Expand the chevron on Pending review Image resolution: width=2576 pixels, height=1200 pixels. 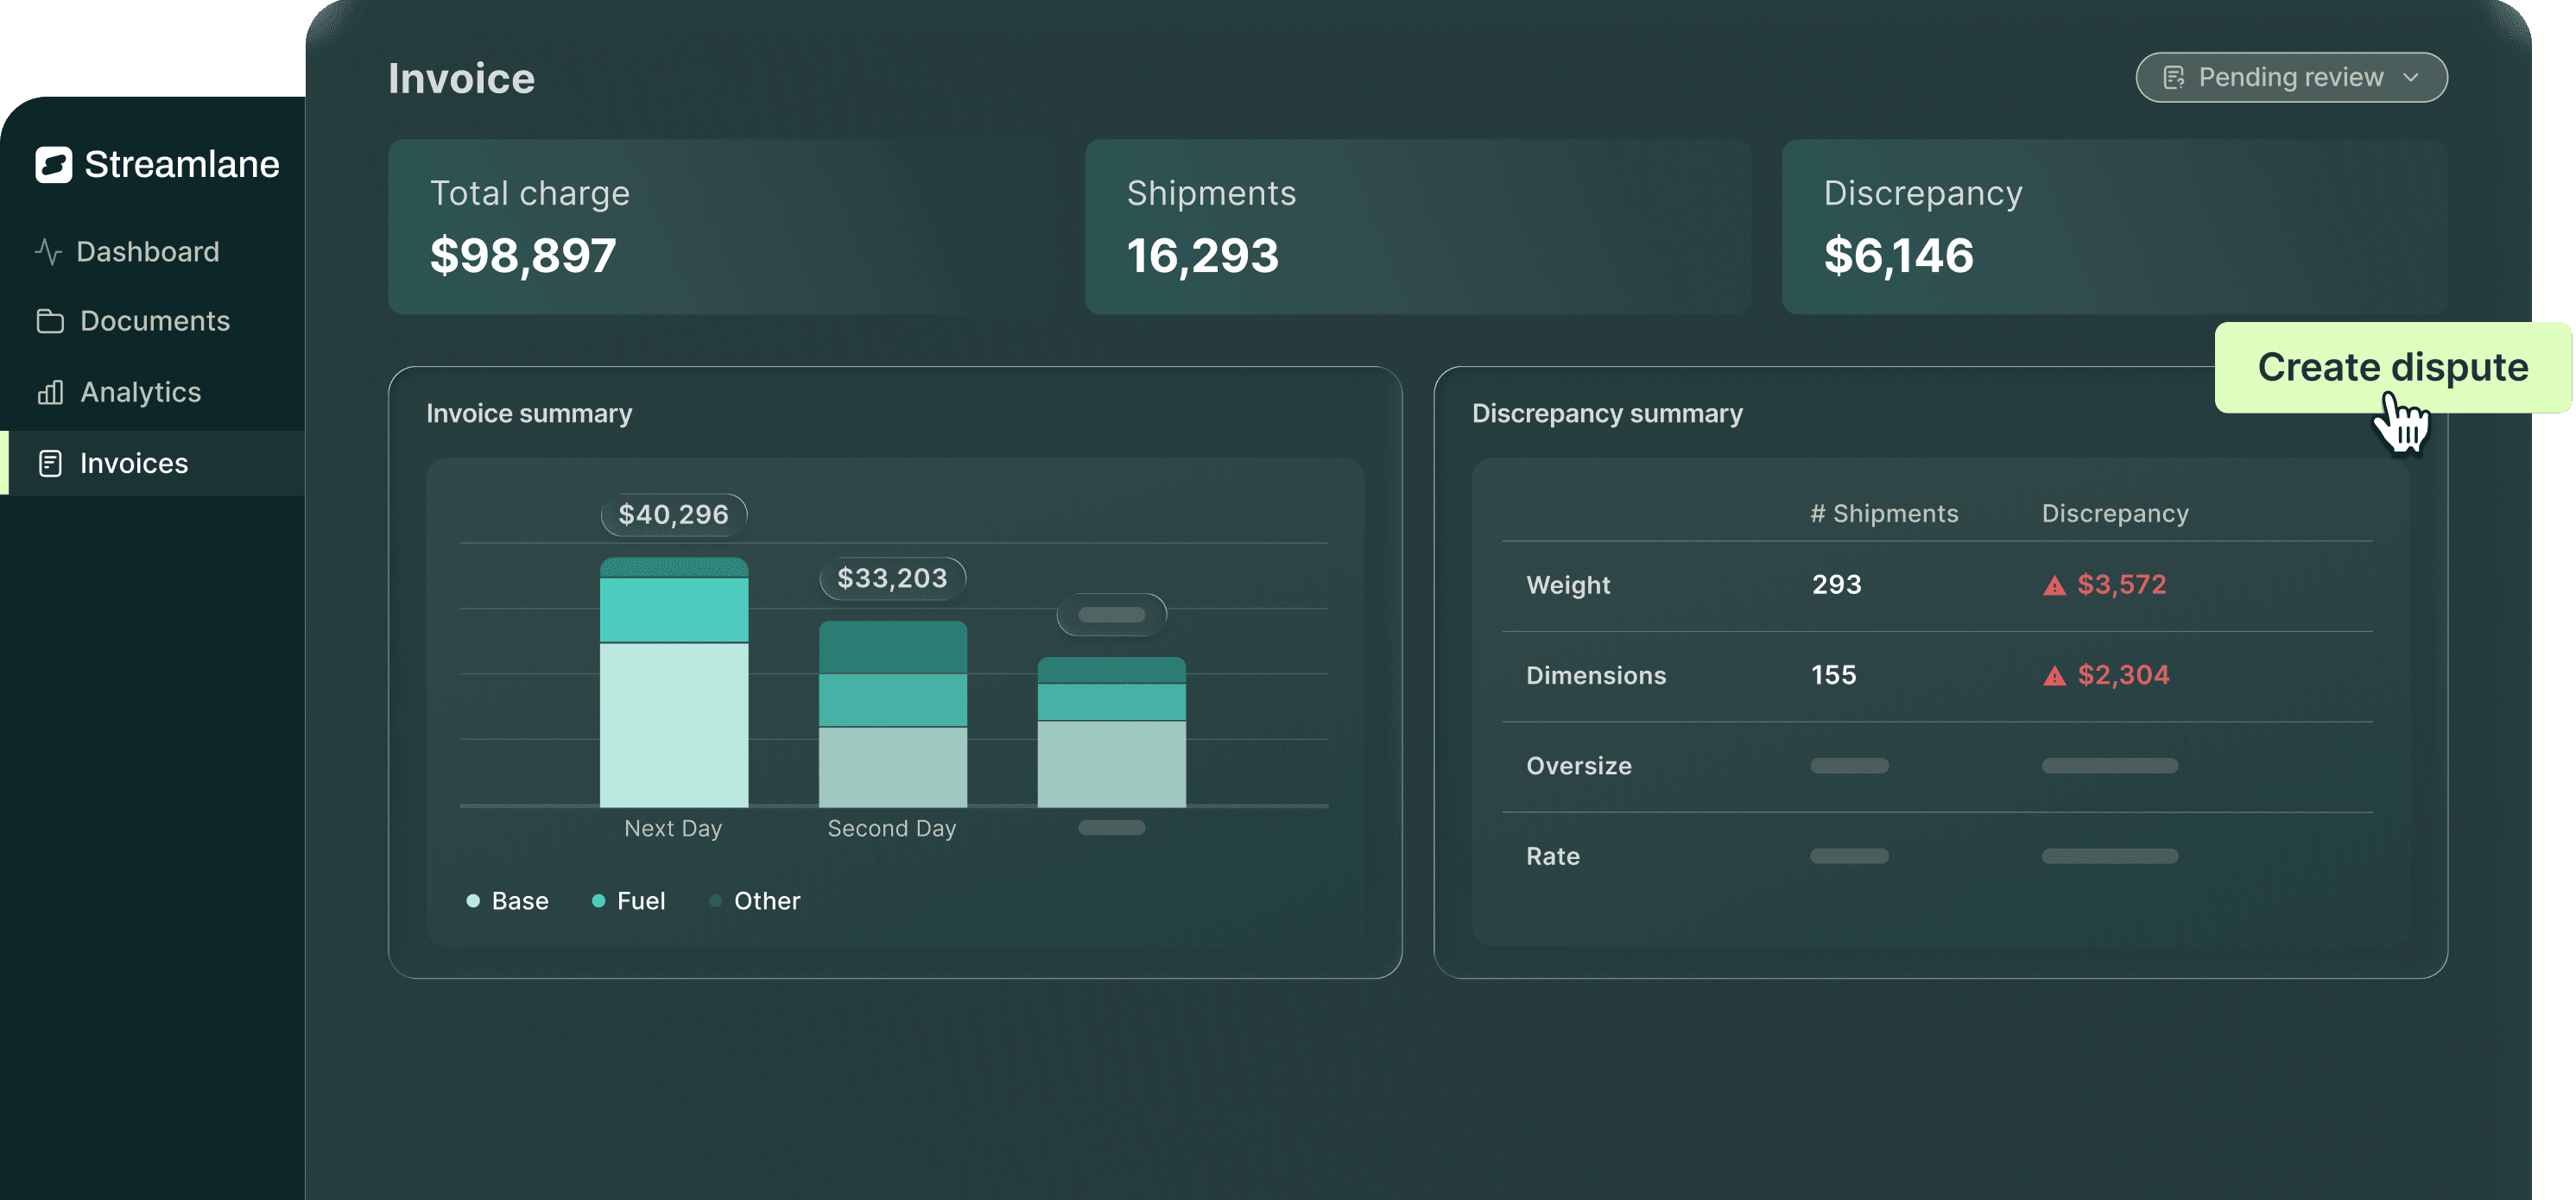2411,77
